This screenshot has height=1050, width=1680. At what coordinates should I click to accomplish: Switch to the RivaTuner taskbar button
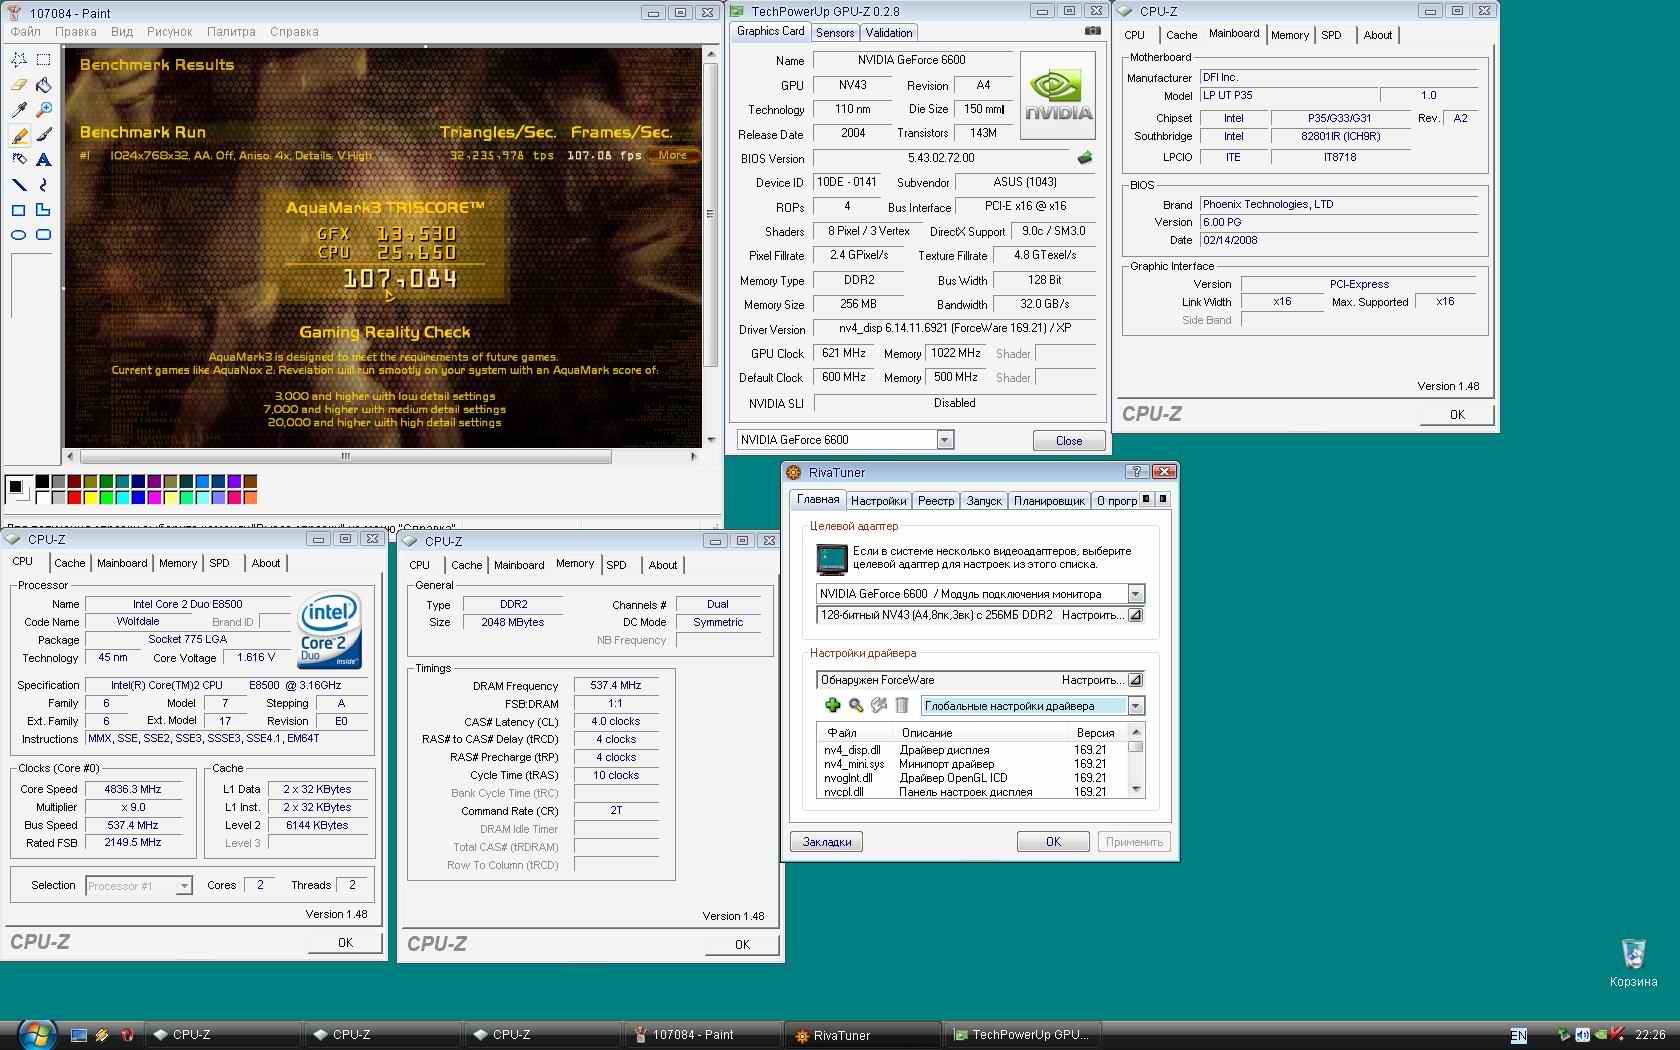862,1035
